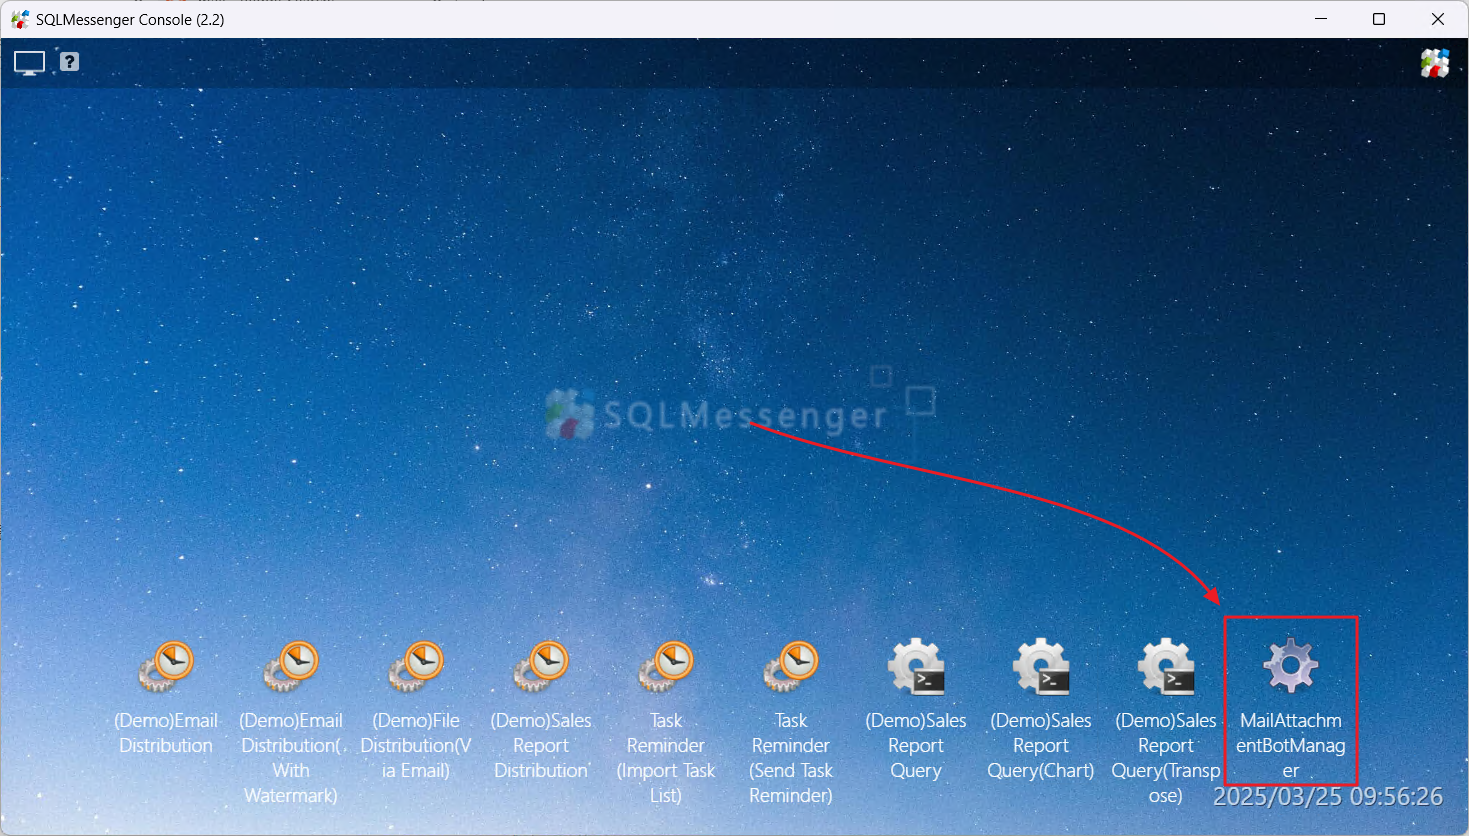
Task: Open (Demo)File Distribution (Via Email) icon
Action: click(x=416, y=667)
